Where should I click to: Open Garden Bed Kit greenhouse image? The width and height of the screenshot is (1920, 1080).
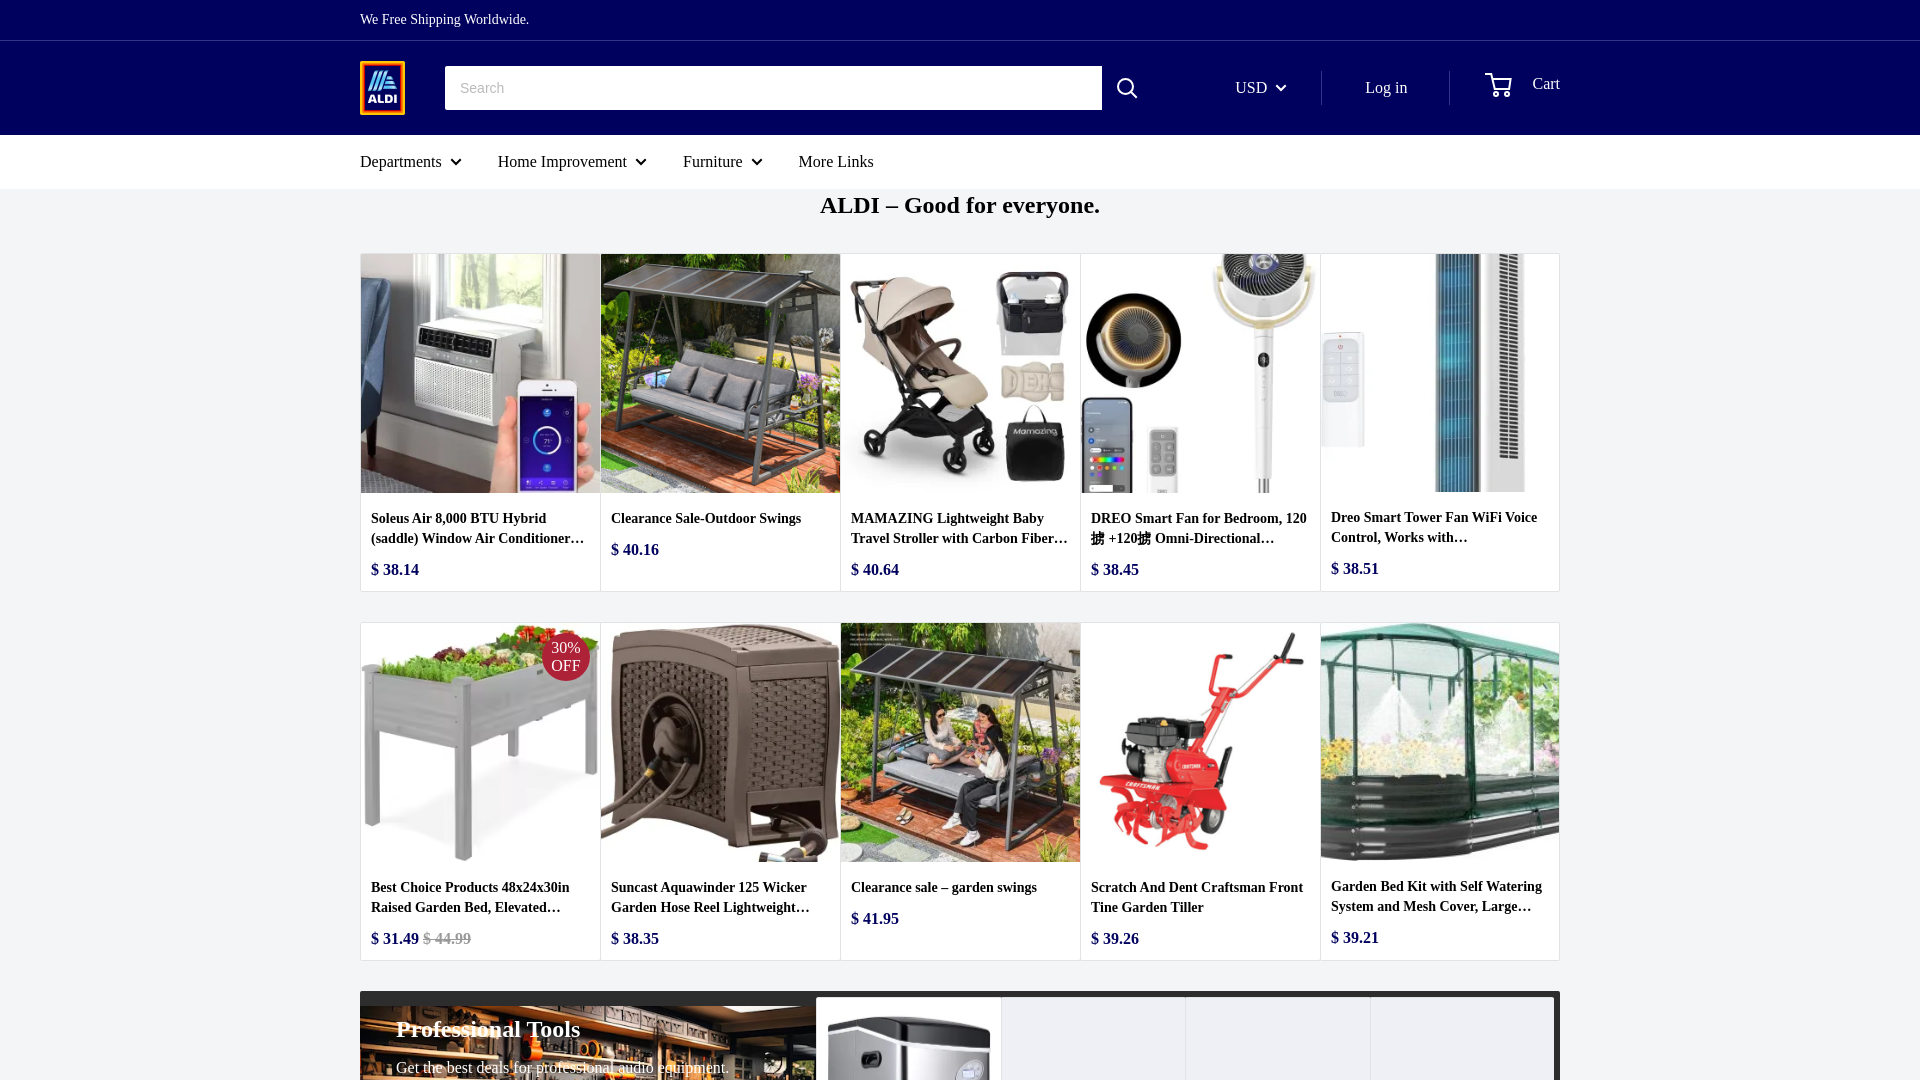pos(1440,742)
